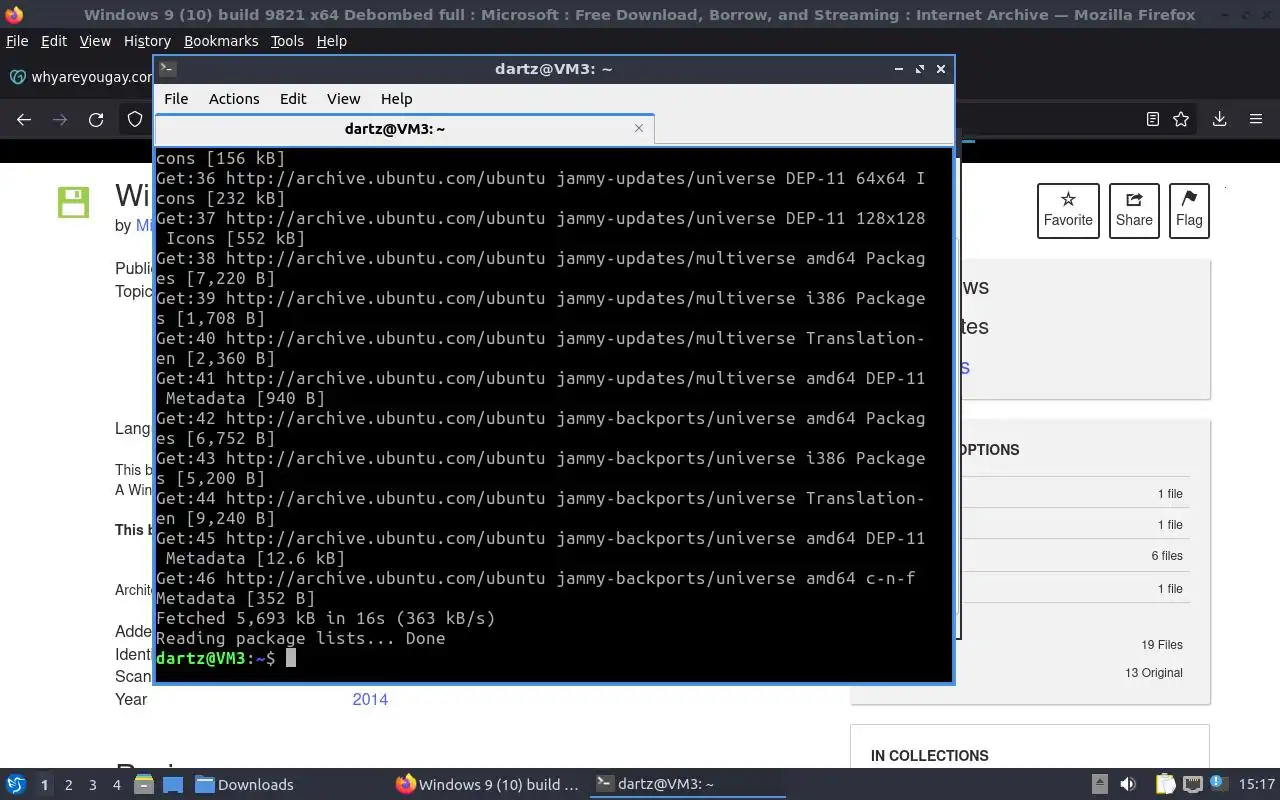Click the 'Fetched 5,693 kB in 16s' line
The height and width of the screenshot is (800, 1280).
tap(326, 618)
